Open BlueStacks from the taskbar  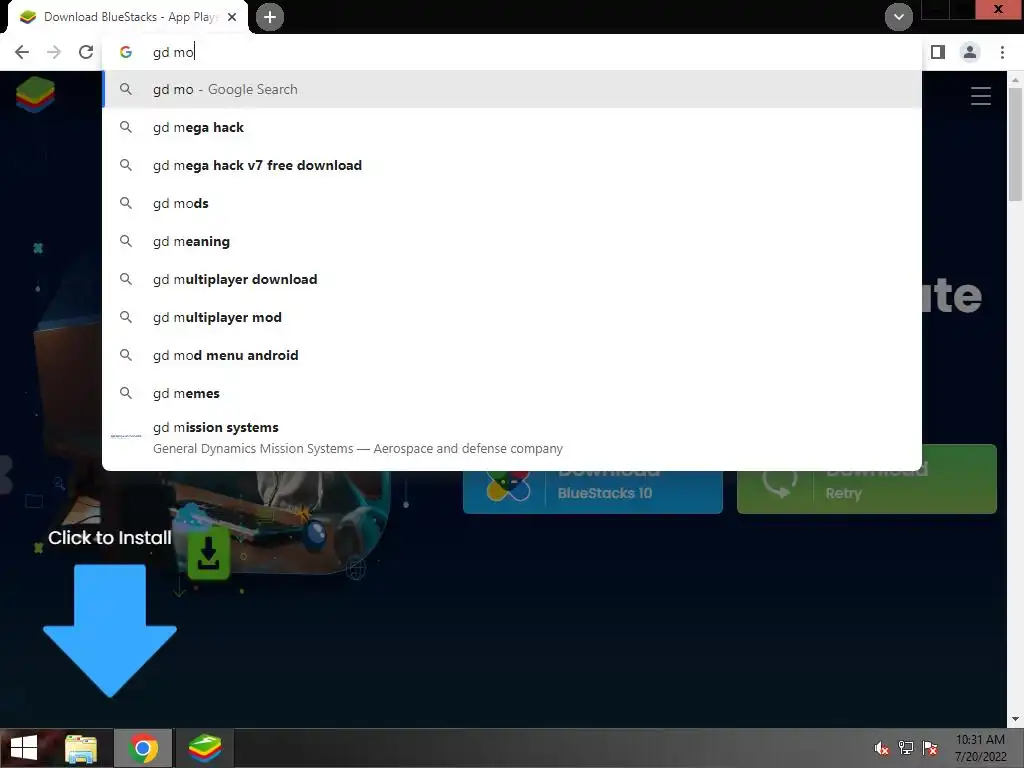click(205, 748)
